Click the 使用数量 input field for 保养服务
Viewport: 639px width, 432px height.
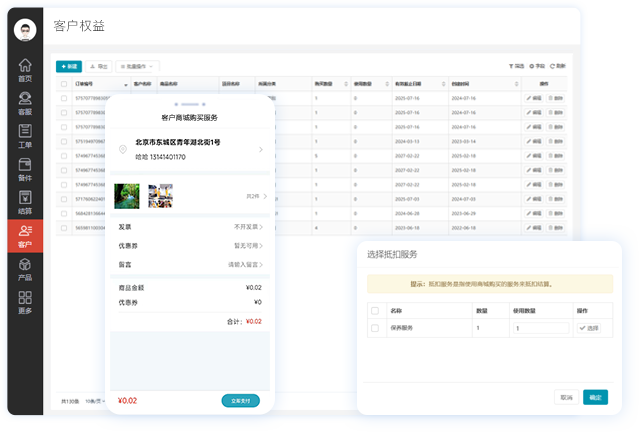click(541, 328)
